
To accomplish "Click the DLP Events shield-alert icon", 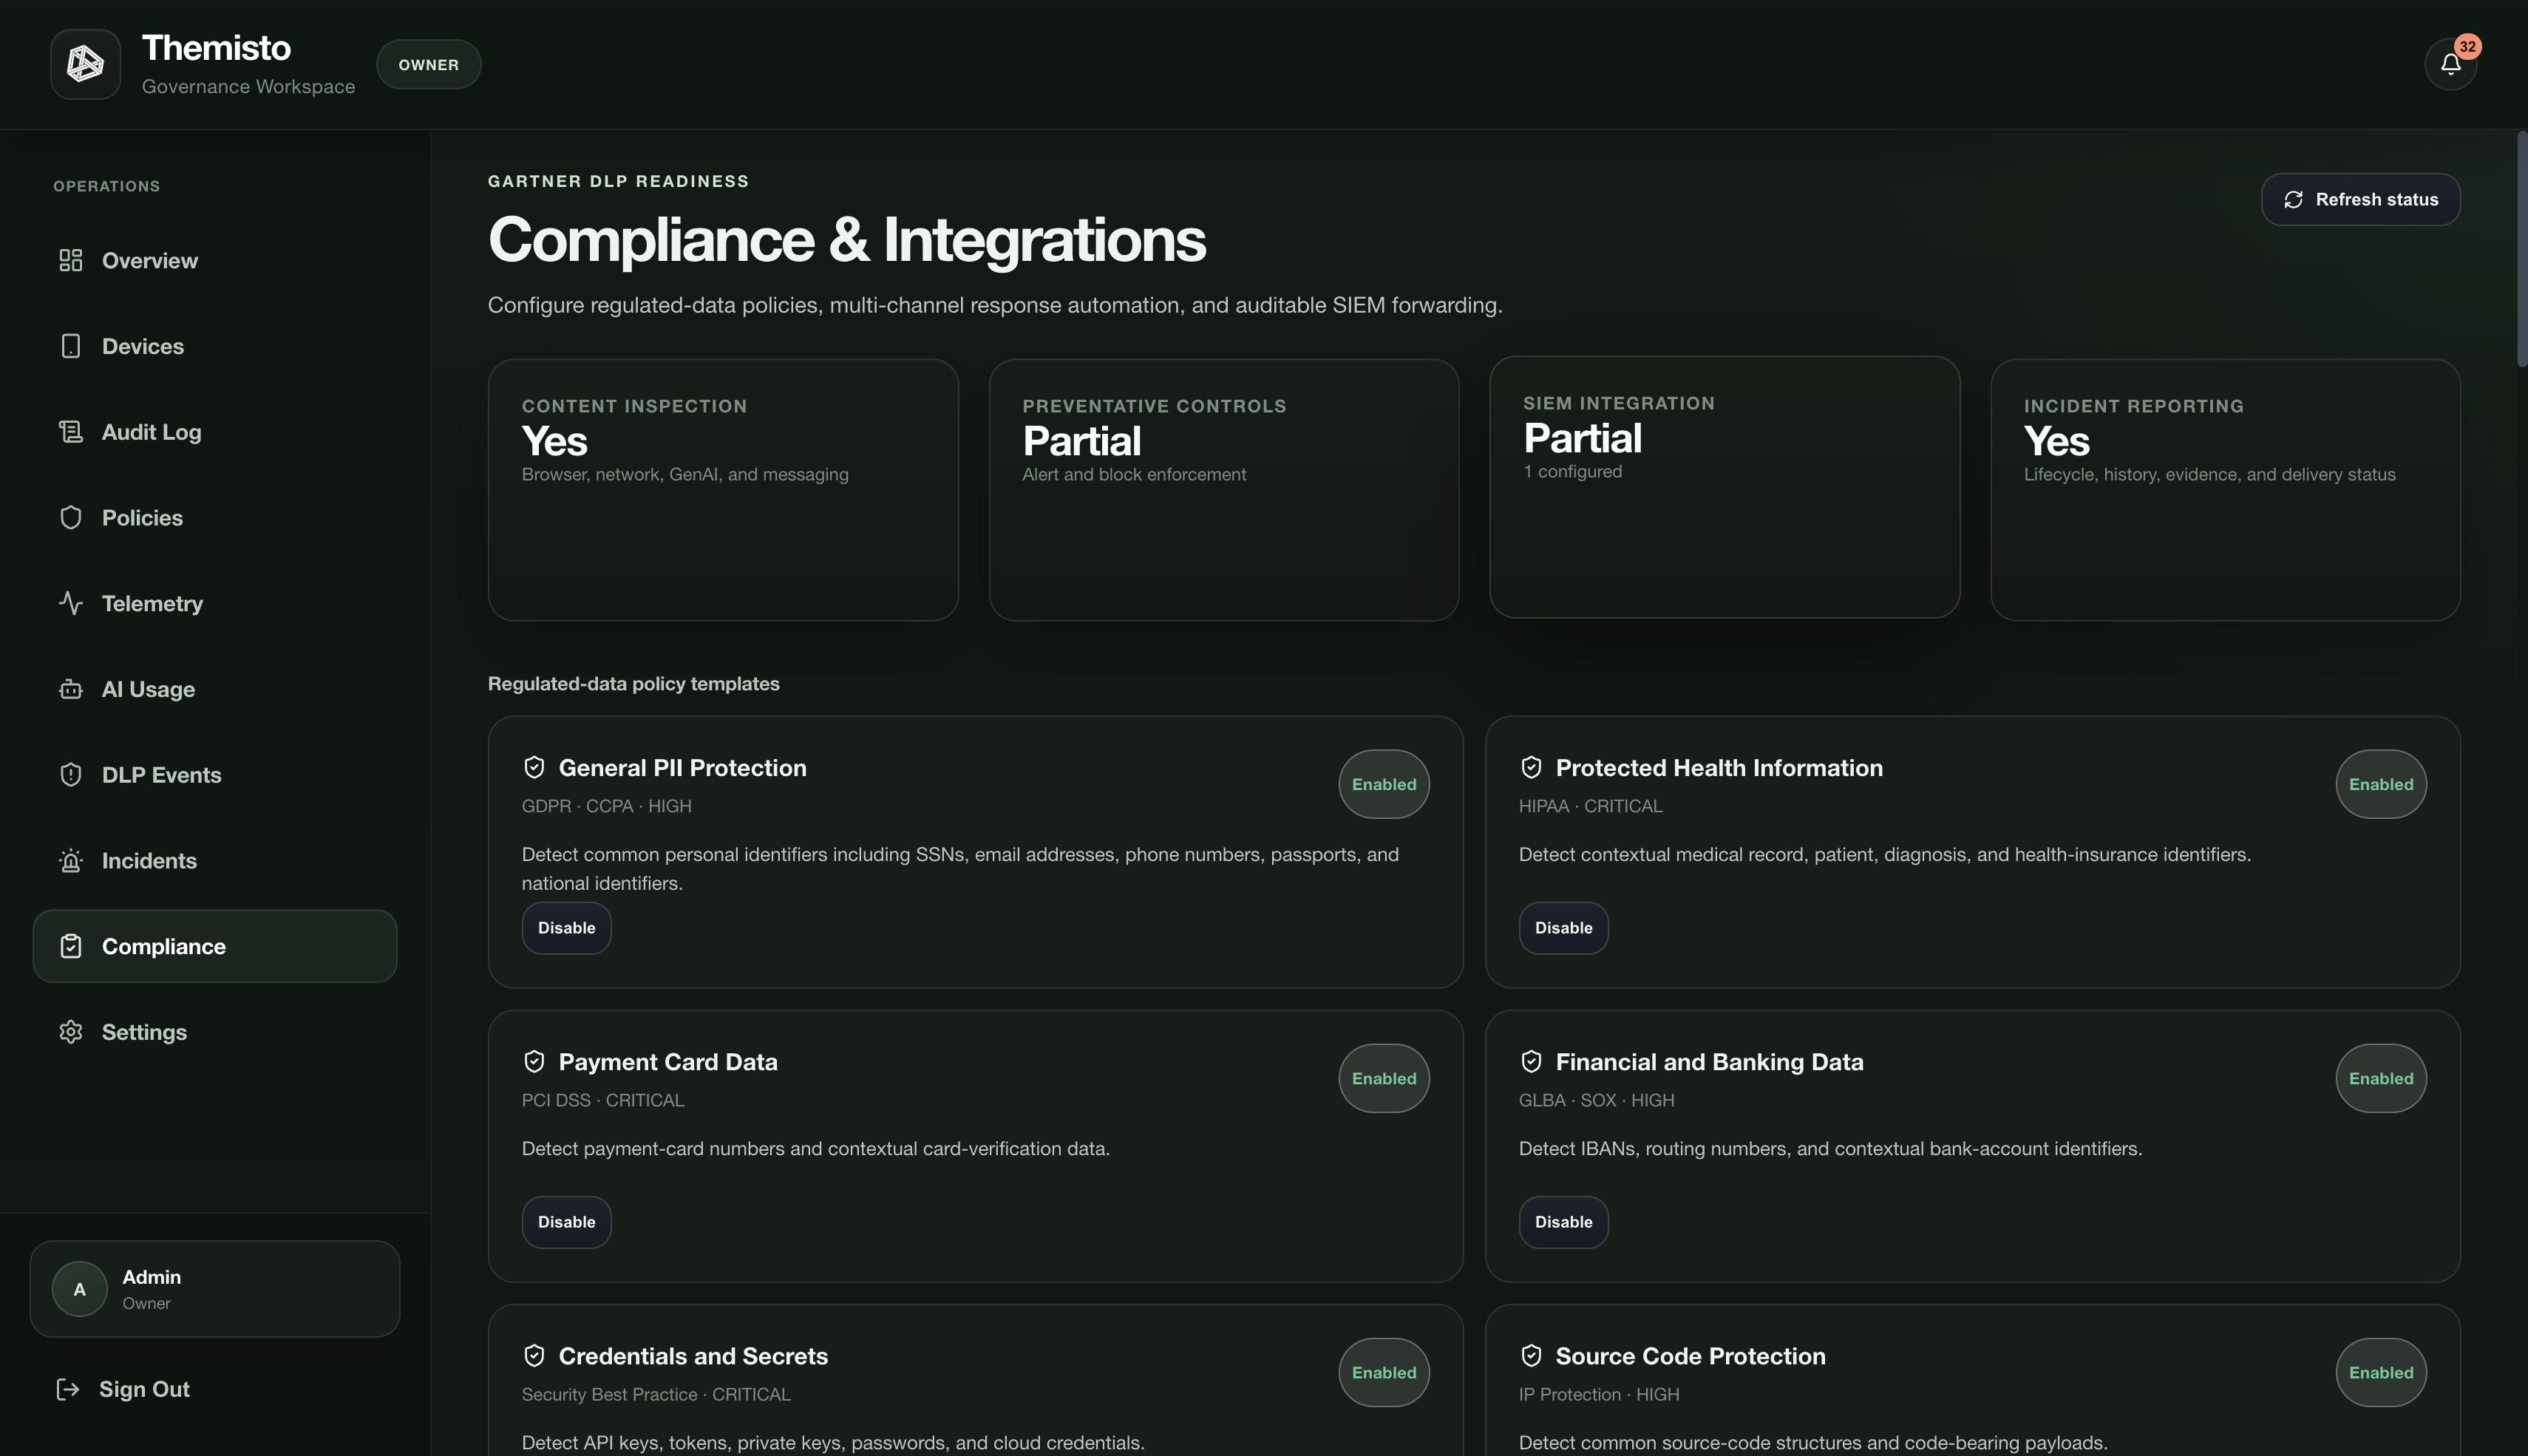I will 70,775.
